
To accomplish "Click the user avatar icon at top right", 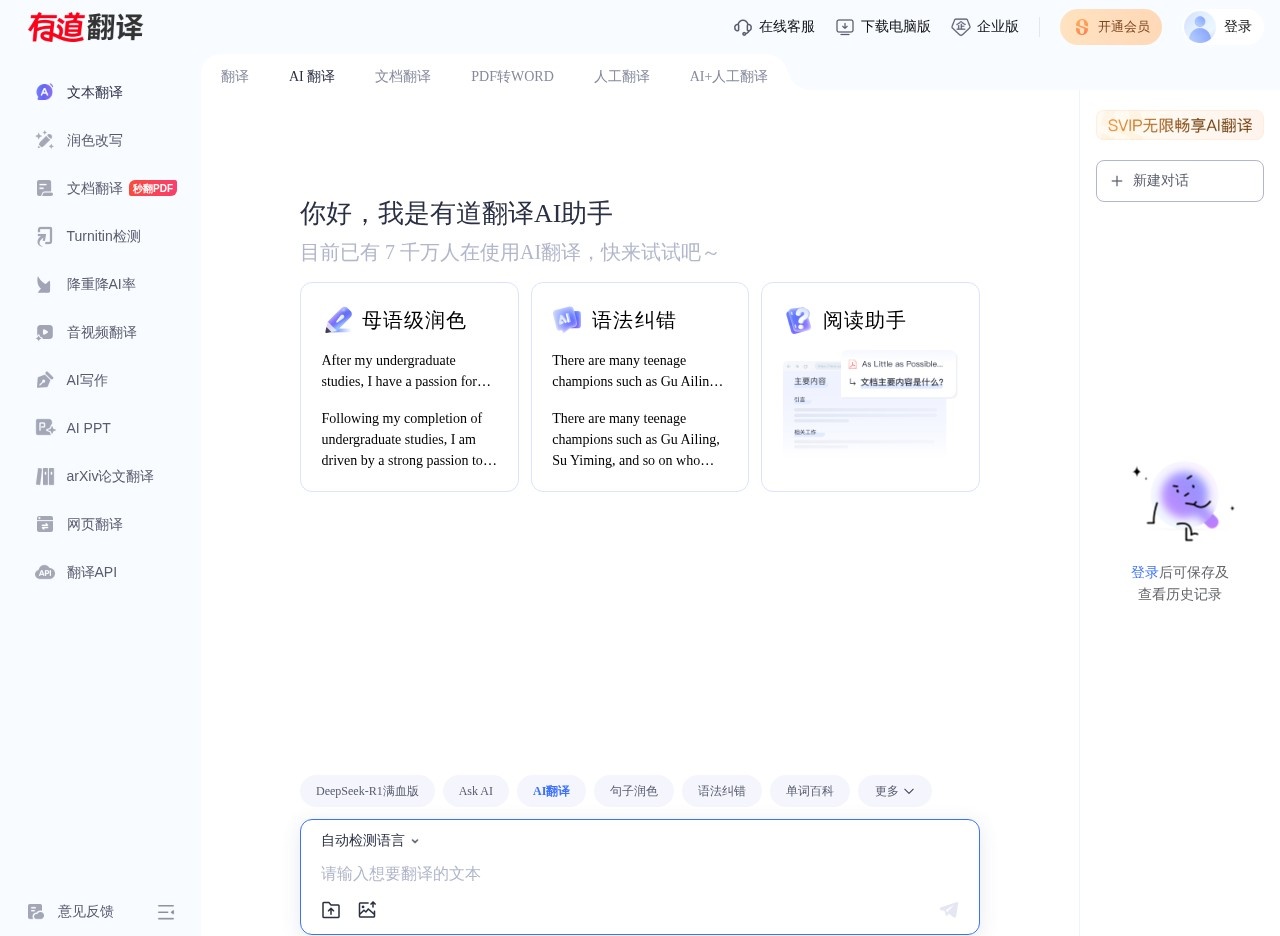I will (1199, 27).
